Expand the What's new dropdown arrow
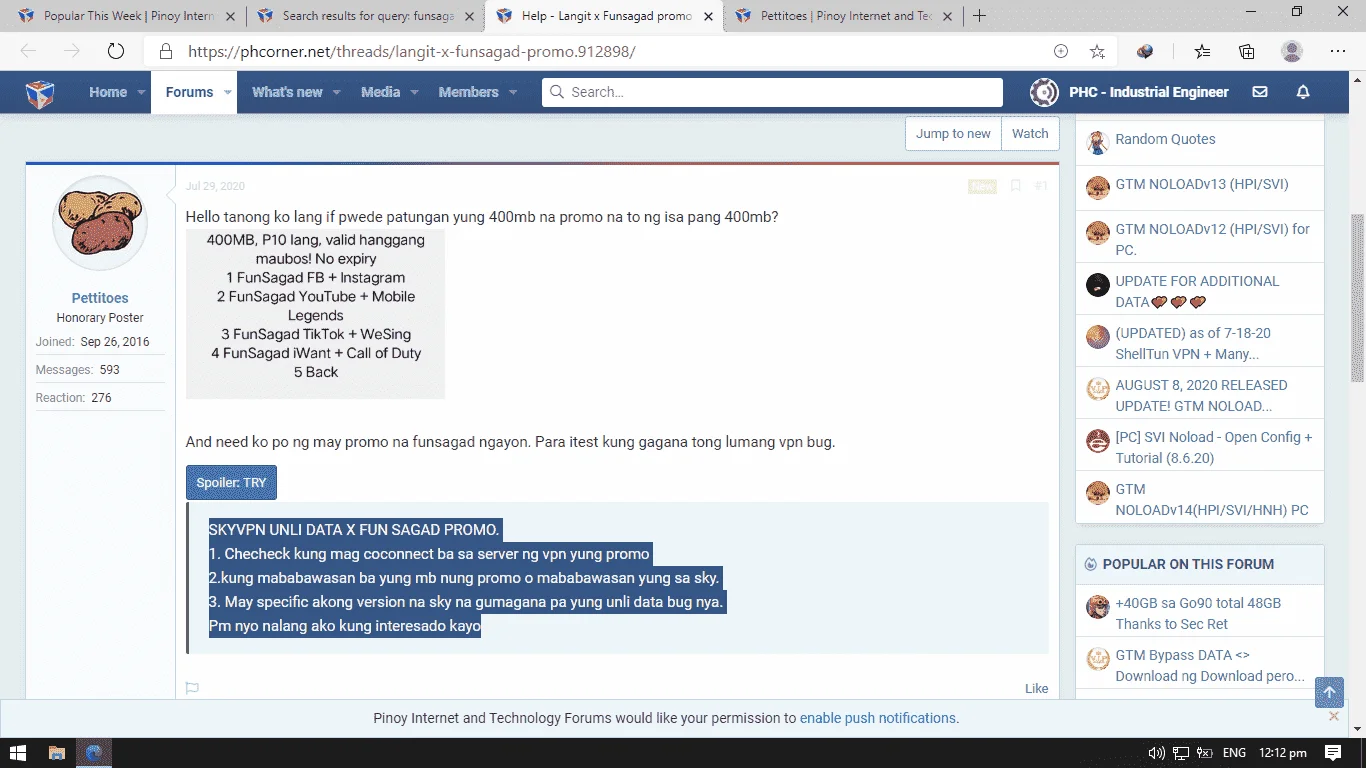Viewport: 1366px width, 768px height. point(337,92)
